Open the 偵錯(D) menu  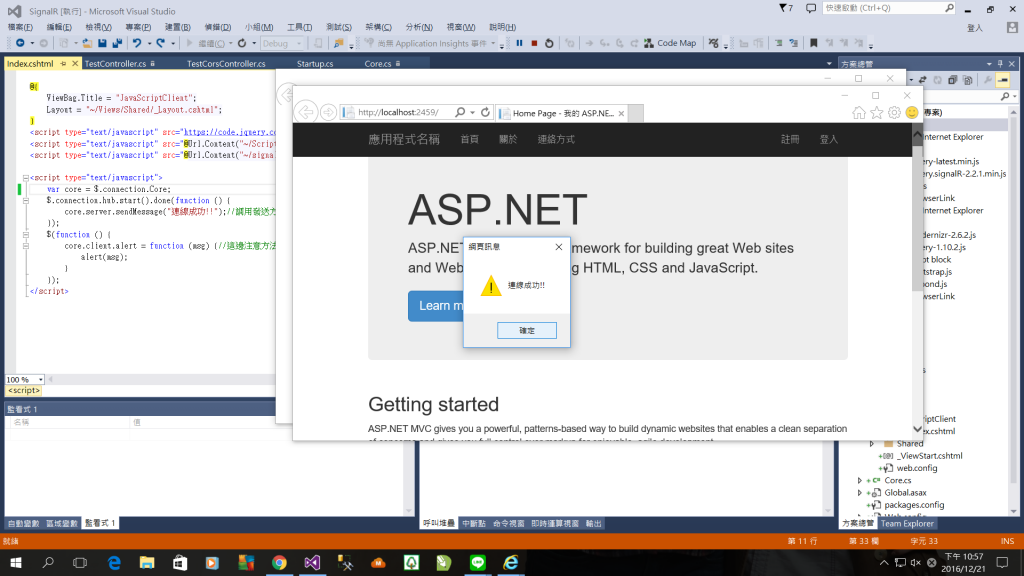[217, 27]
